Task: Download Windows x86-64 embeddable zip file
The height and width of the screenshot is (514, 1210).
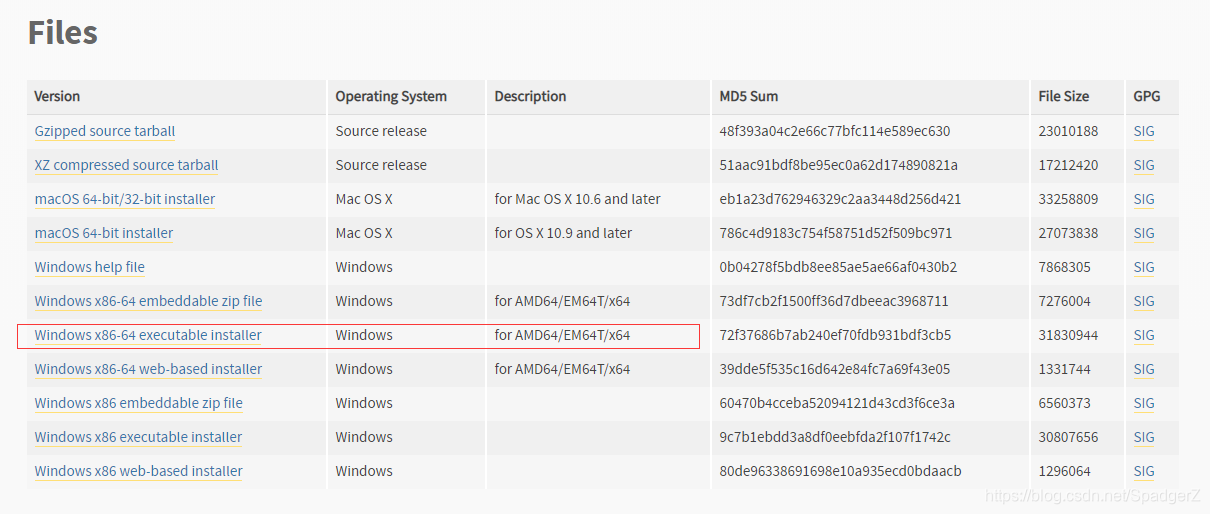Action: [148, 301]
